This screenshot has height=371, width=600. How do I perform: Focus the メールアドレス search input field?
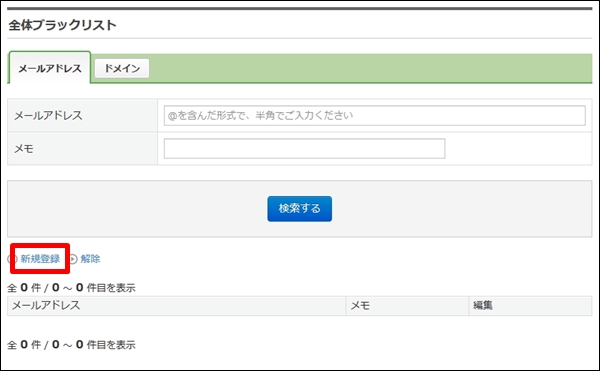coord(375,116)
